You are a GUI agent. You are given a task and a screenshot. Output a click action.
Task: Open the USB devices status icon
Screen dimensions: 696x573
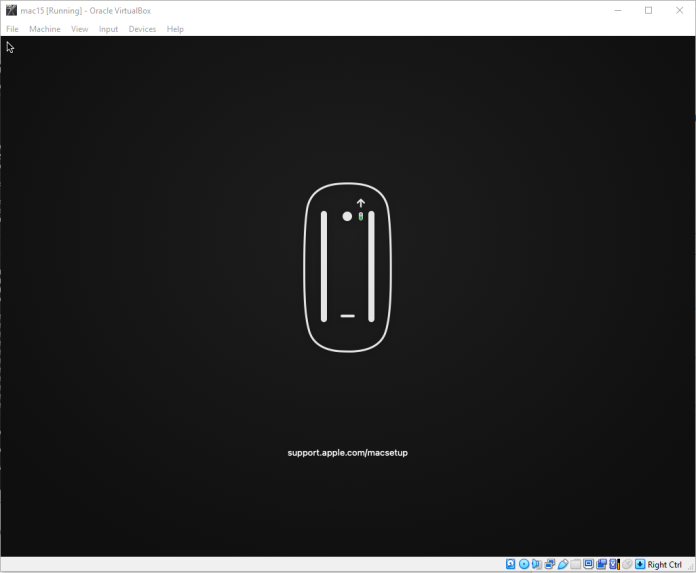click(x=562, y=565)
